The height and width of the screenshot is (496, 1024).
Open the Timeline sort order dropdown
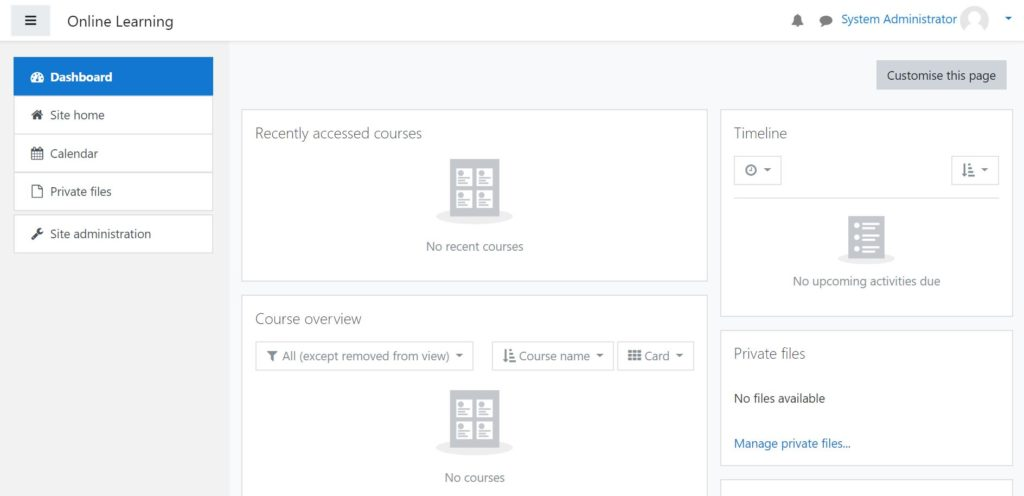tap(975, 170)
